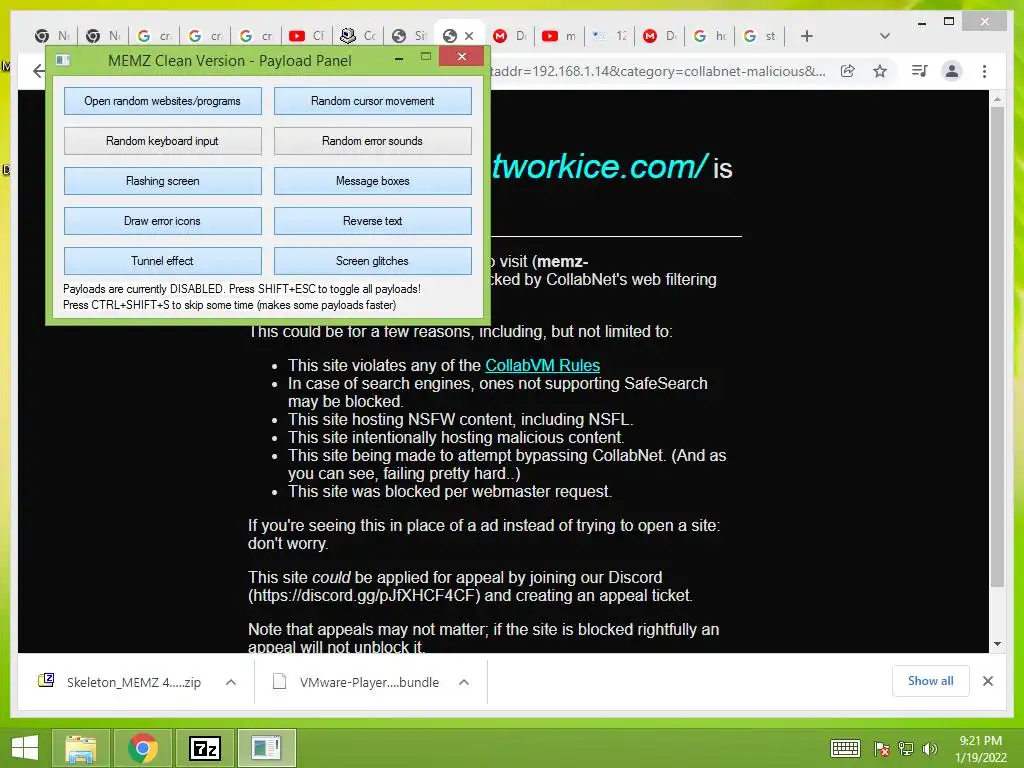Close the active Chrome tab
The width and height of the screenshot is (1024, 768).
(469, 36)
